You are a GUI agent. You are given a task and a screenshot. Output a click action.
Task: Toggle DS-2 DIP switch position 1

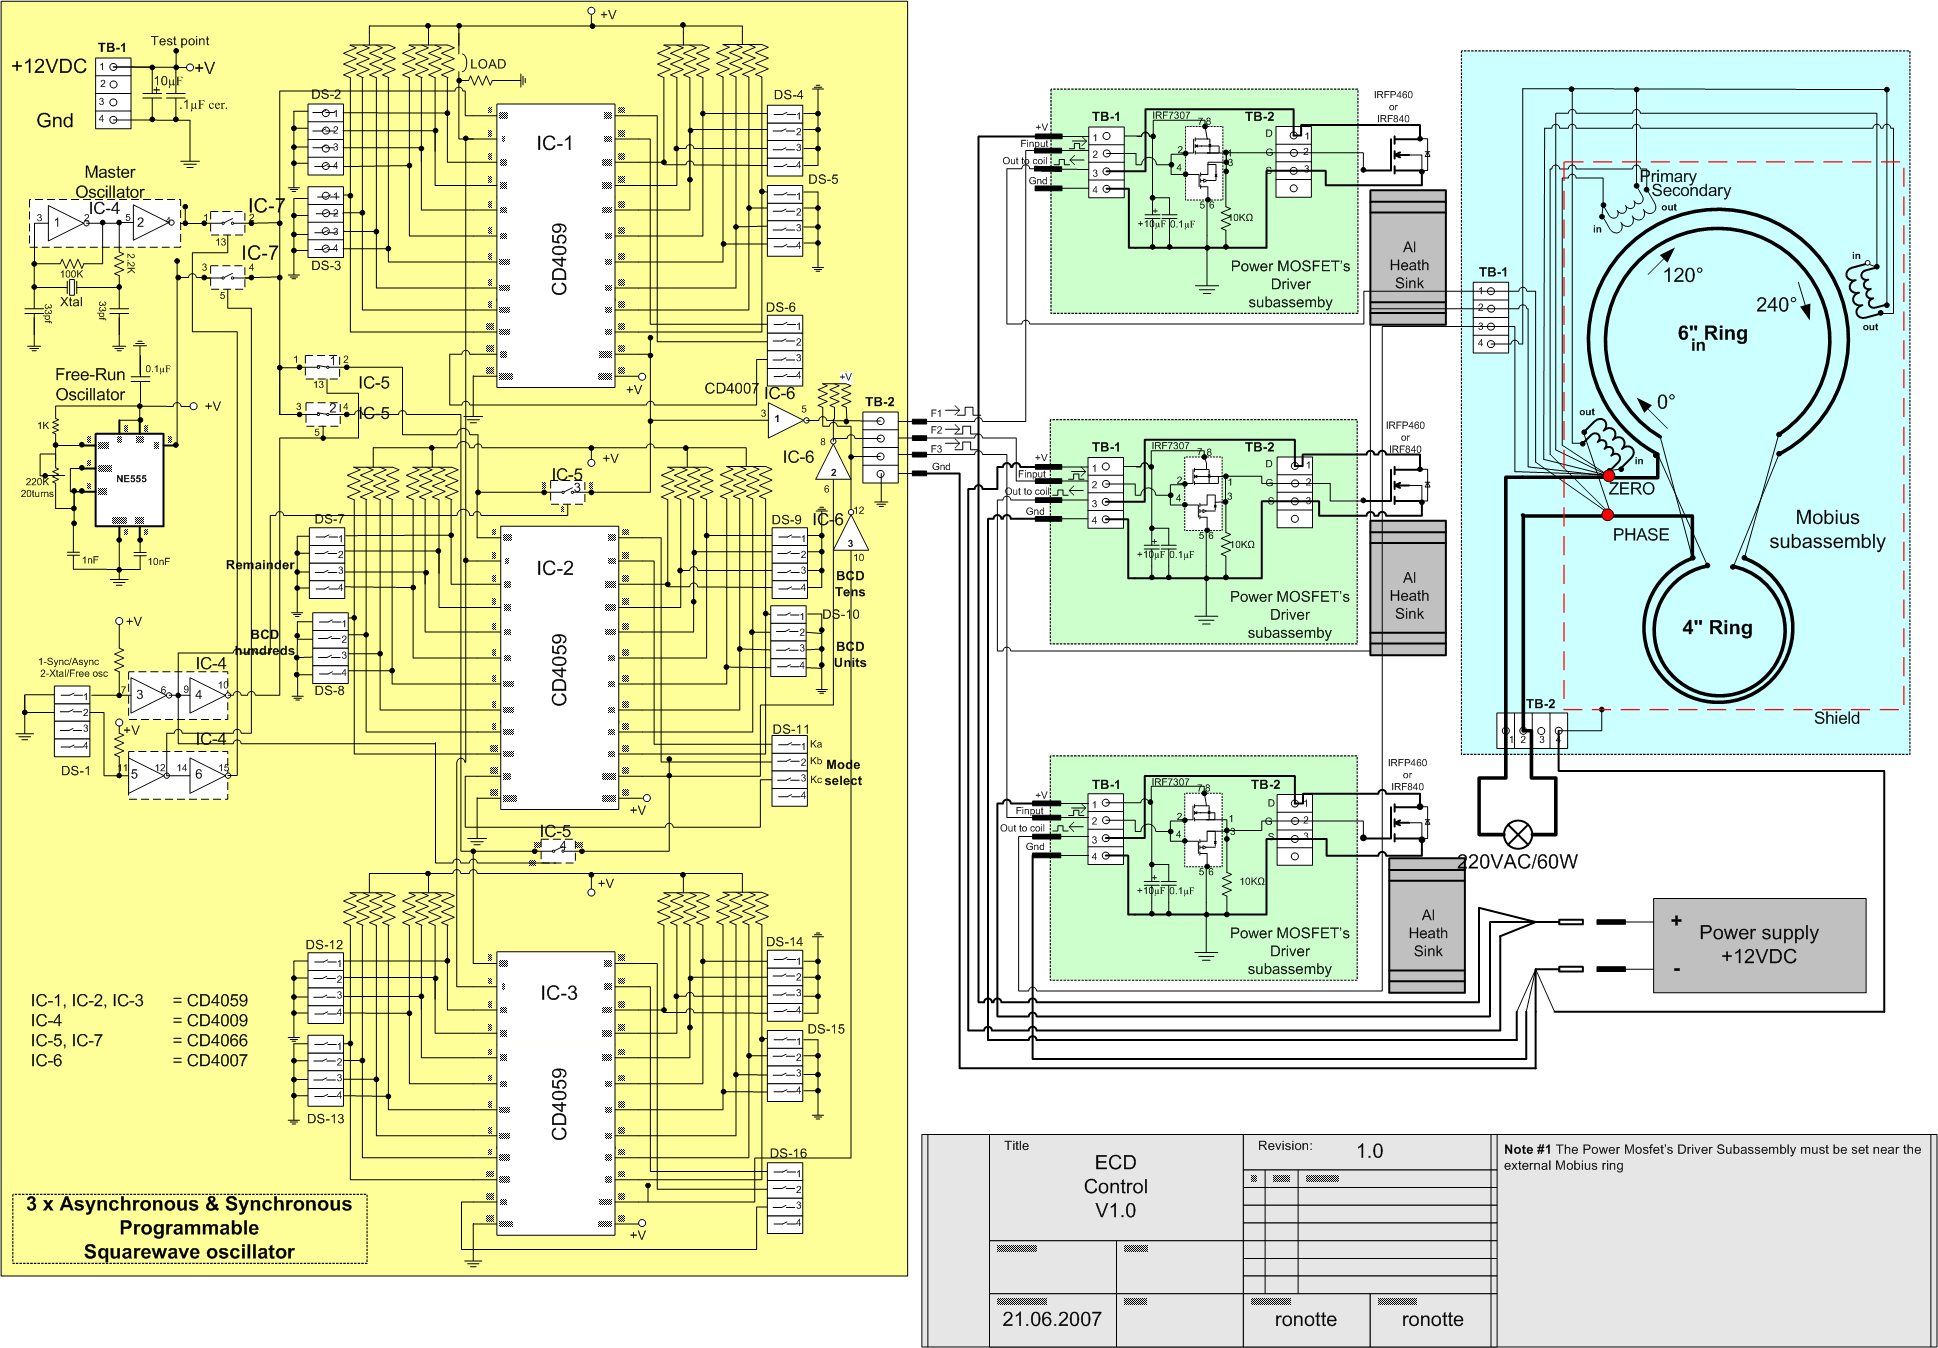click(326, 114)
